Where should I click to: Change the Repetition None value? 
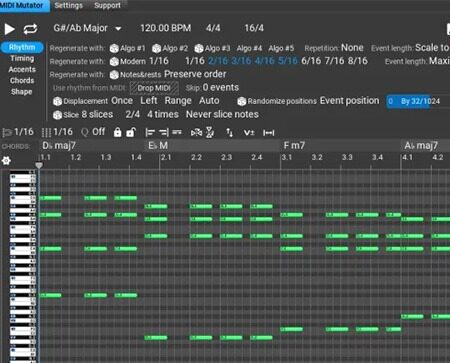(352, 48)
